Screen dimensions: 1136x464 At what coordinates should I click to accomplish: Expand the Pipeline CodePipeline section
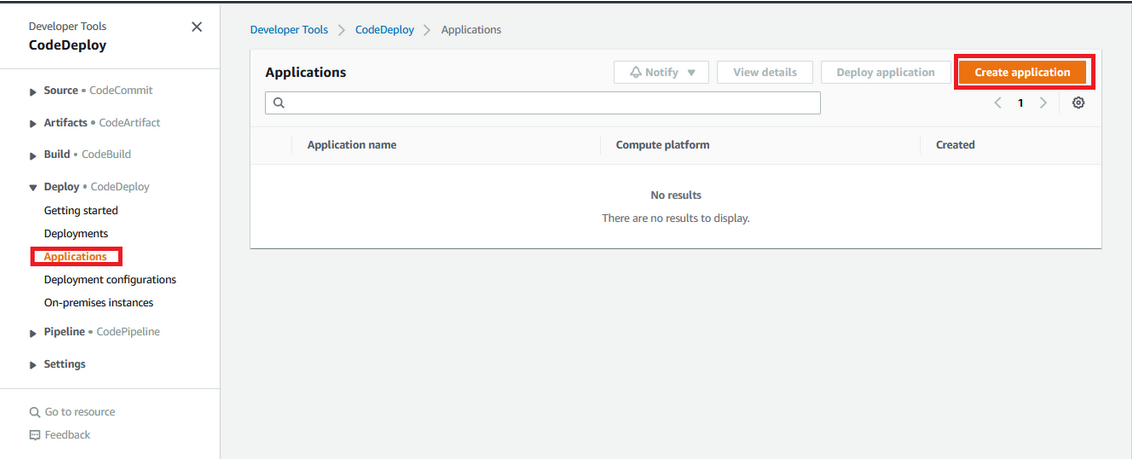(x=33, y=332)
